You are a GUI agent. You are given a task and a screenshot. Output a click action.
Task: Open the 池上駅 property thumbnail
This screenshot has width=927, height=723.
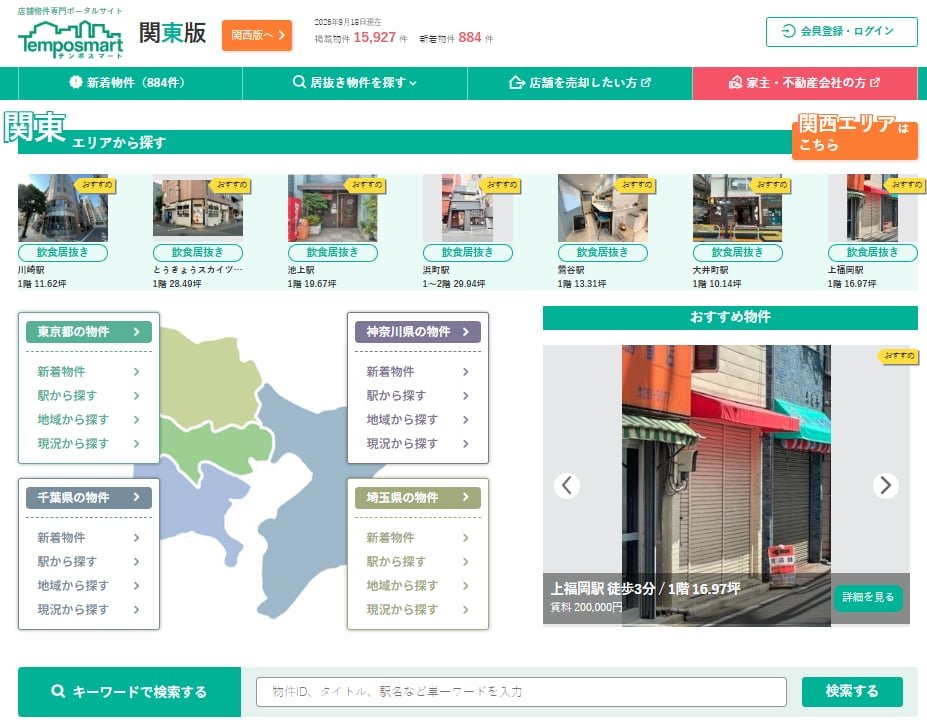(332, 208)
